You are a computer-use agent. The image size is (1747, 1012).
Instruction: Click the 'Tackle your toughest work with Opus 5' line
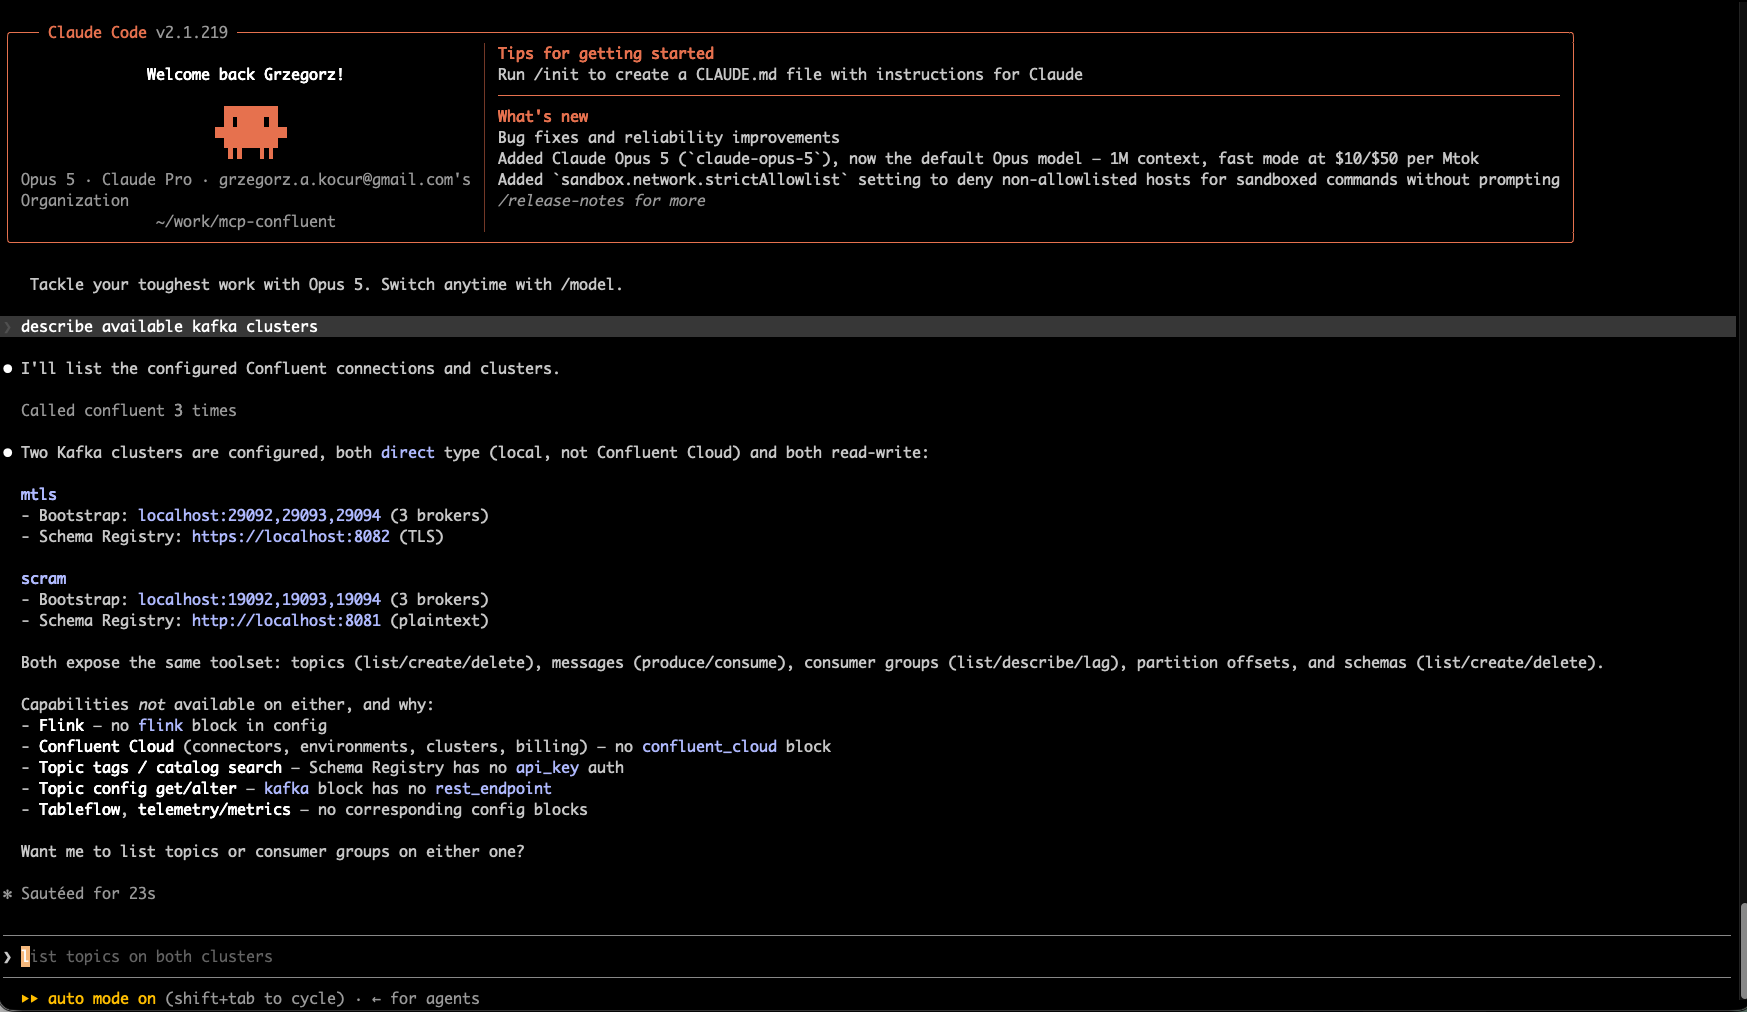coord(326,285)
